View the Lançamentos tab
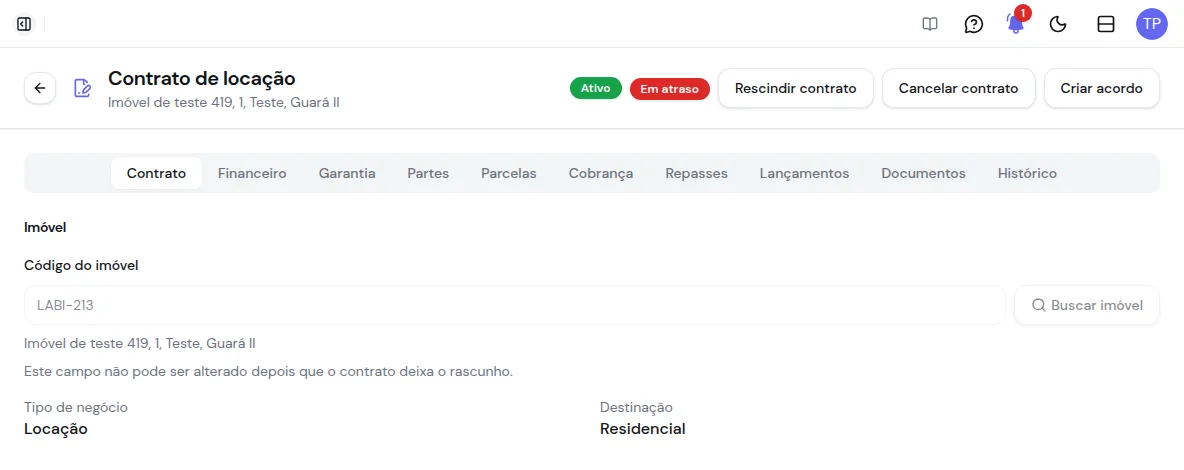This screenshot has width=1184, height=470. tap(804, 173)
